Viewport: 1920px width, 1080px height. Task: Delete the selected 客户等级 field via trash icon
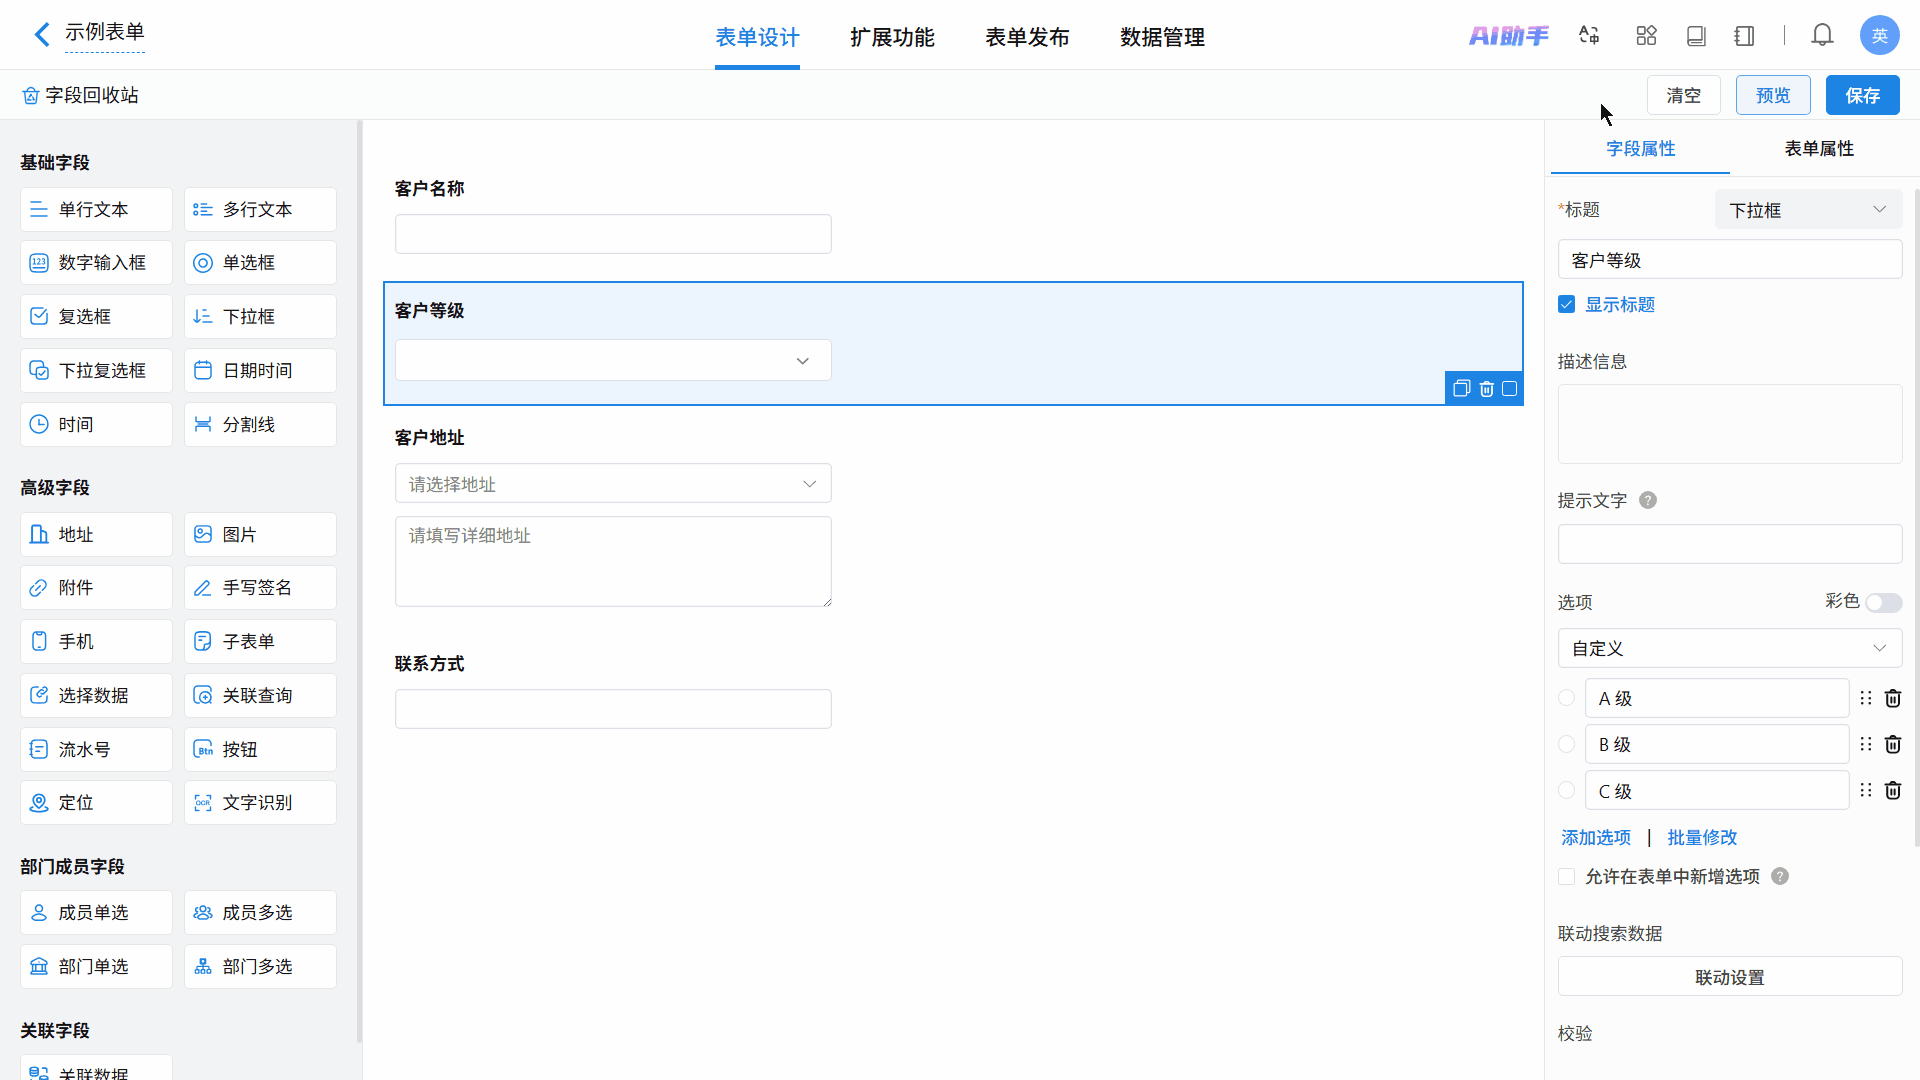point(1486,389)
